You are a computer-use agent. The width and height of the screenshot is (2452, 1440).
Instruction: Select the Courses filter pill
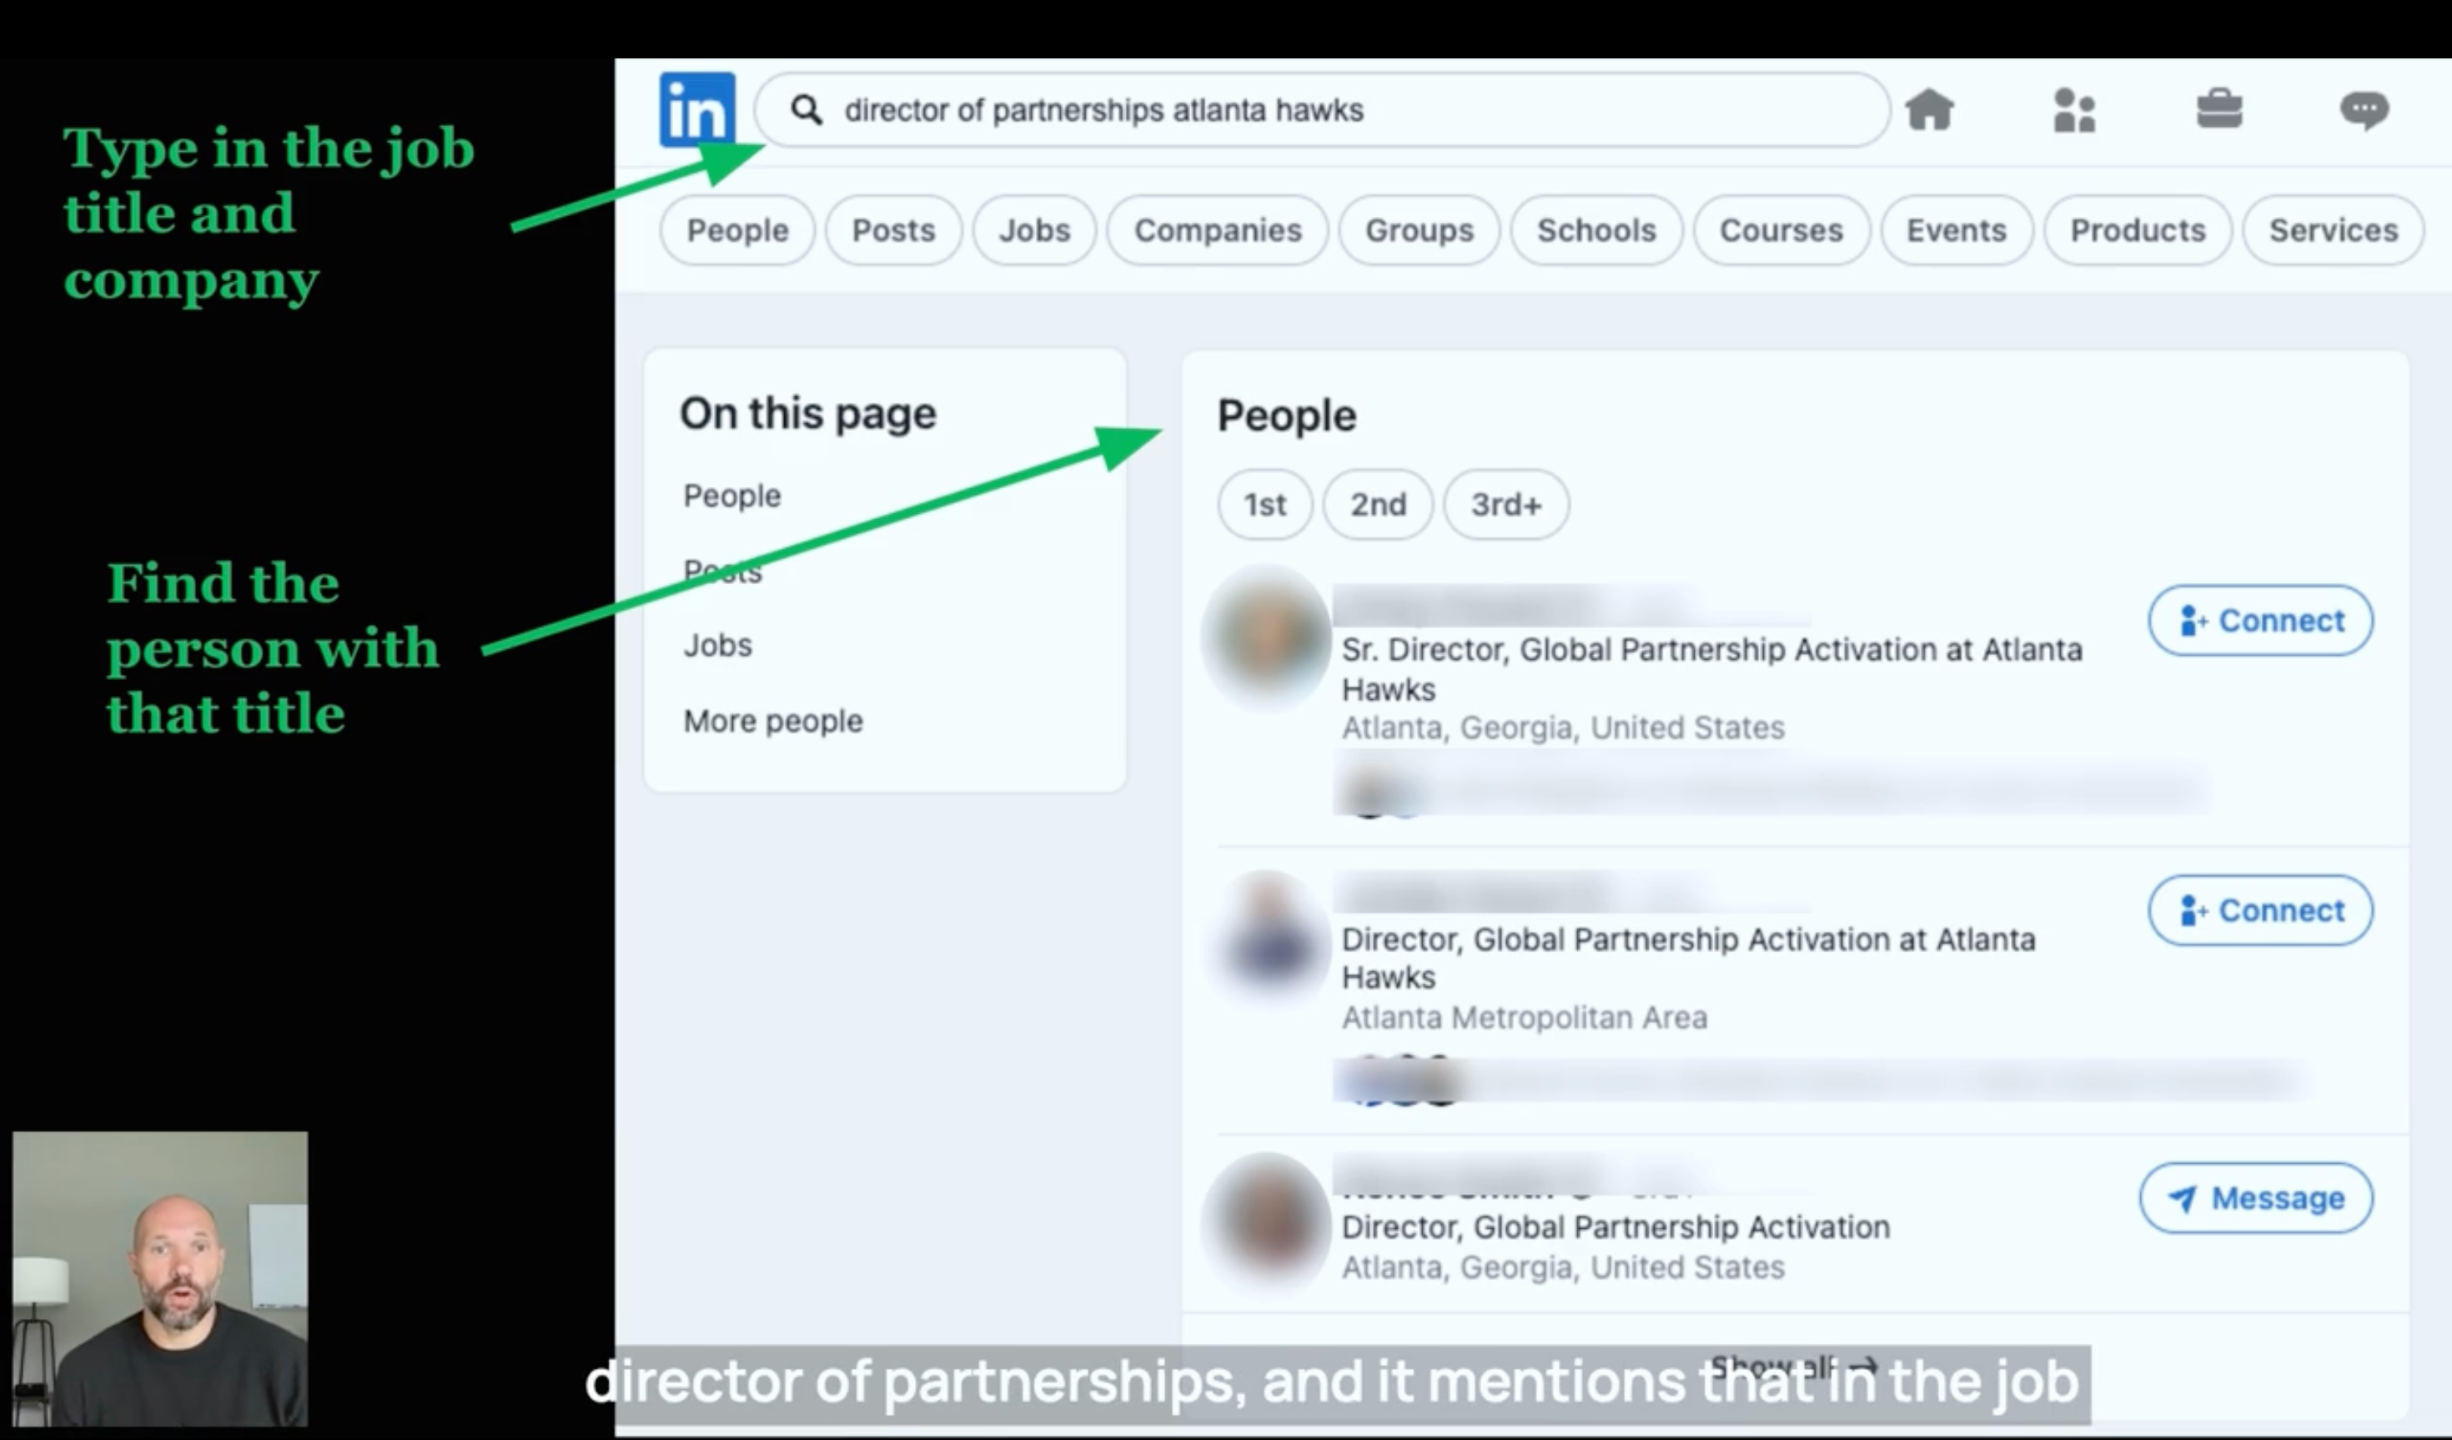click(1781, 230)
